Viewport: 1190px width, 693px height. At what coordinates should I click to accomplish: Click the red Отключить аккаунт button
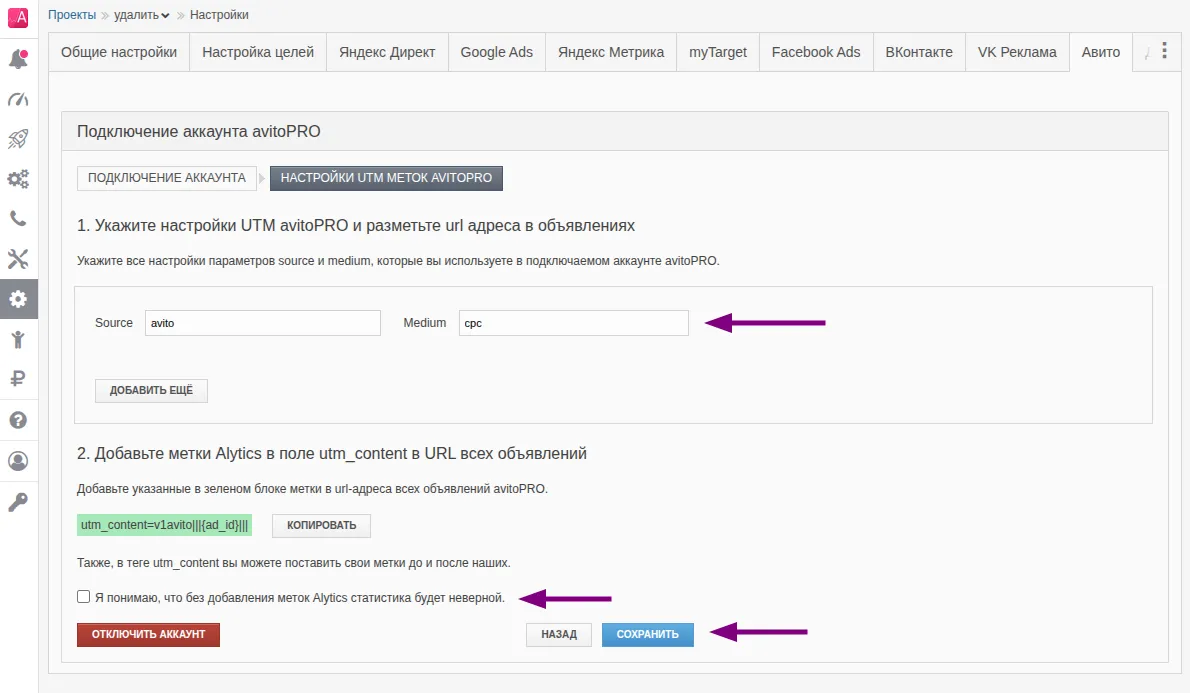pyautogui.click(x=148, y=635)
